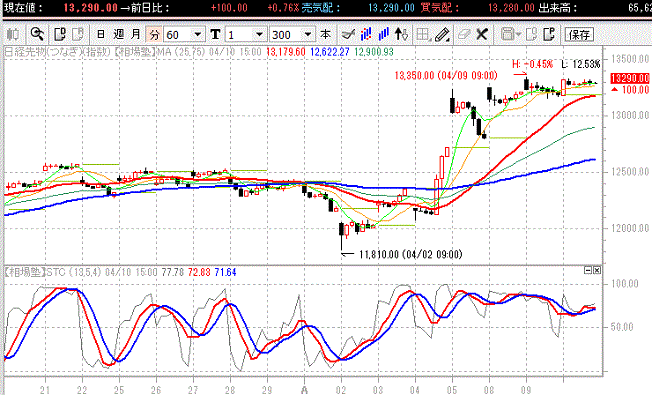Click the STC value 77.78
The height and width of the screenshot is (395, 652).
coord(173,272)
